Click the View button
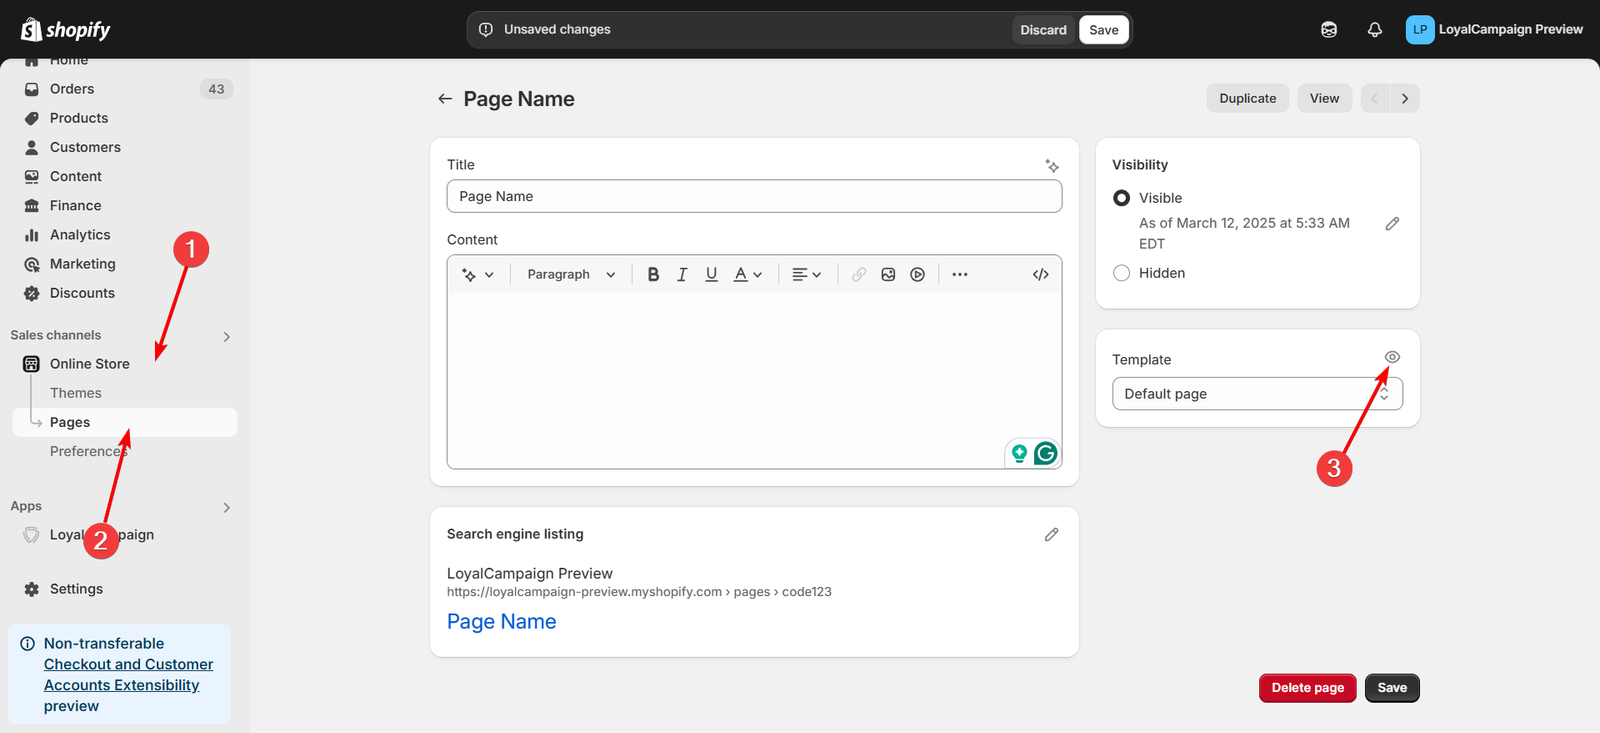Screen dimensions: 1600x733 click(x=1324, y=98)
